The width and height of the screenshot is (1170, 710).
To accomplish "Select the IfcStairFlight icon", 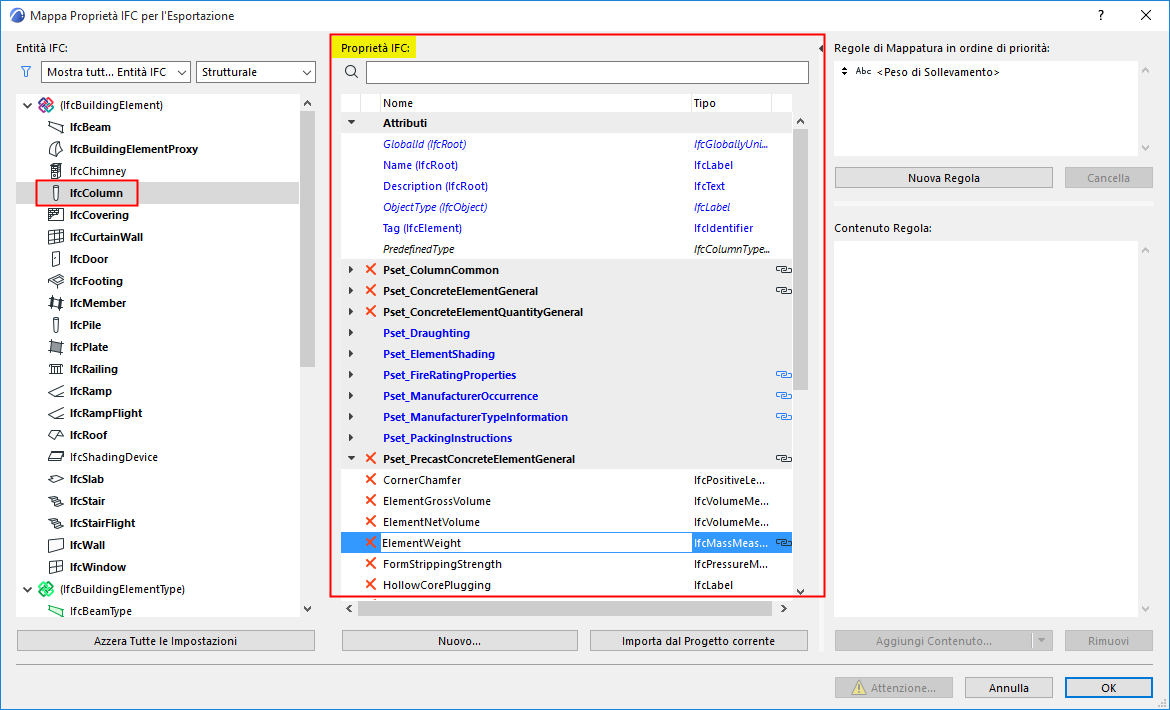I will [56, 523].
